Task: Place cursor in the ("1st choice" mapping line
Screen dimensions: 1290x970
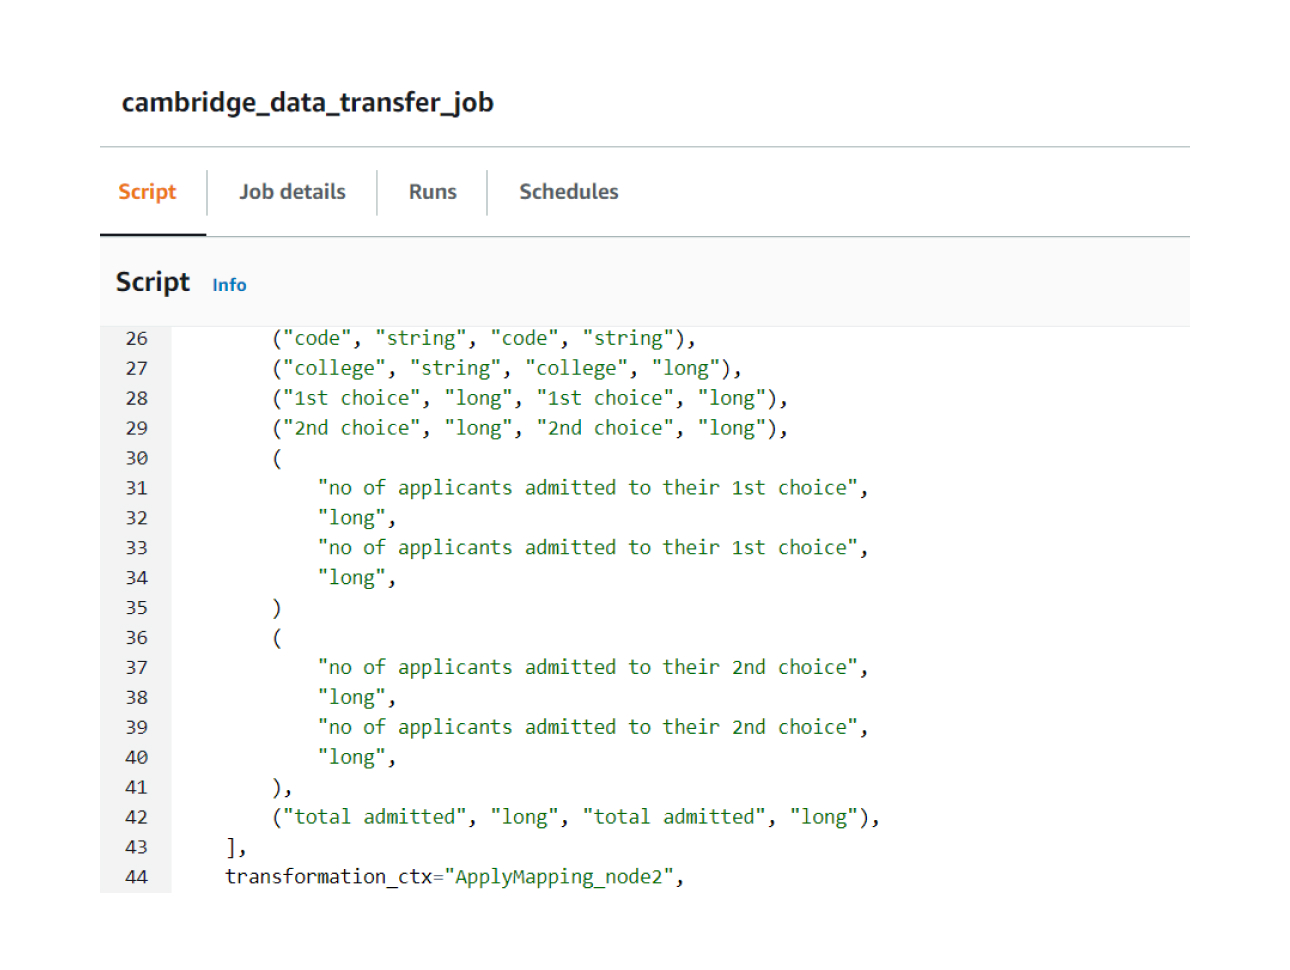Action: (530, 399)
